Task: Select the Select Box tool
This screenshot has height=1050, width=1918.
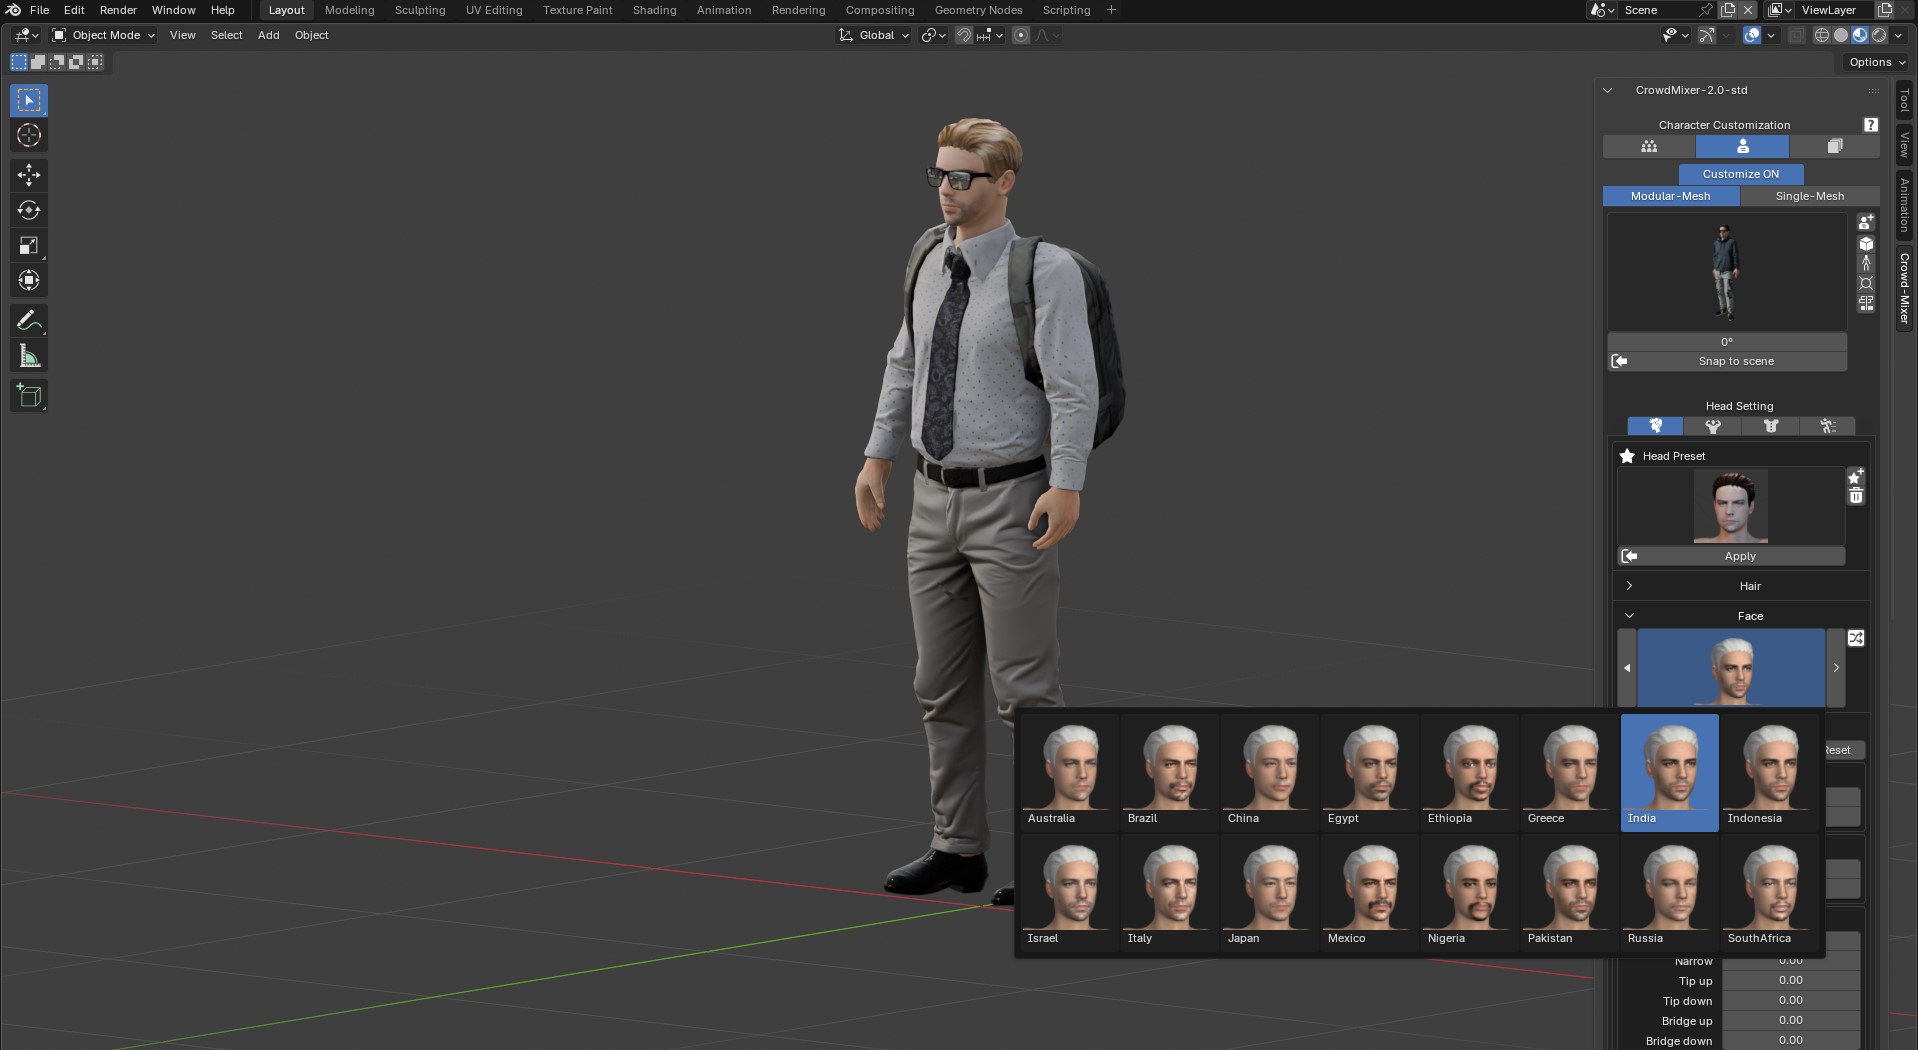Action: point(29,100)
